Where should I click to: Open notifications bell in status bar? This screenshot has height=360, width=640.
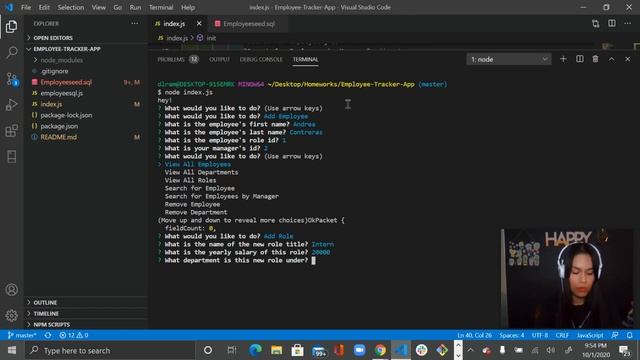(x=630, y=335)
